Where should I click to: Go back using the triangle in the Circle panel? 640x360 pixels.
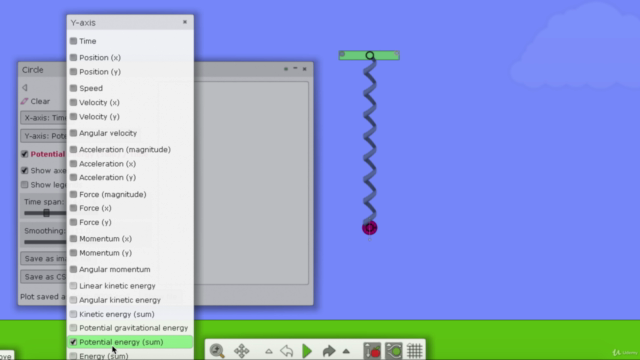[x=24, y=87]
